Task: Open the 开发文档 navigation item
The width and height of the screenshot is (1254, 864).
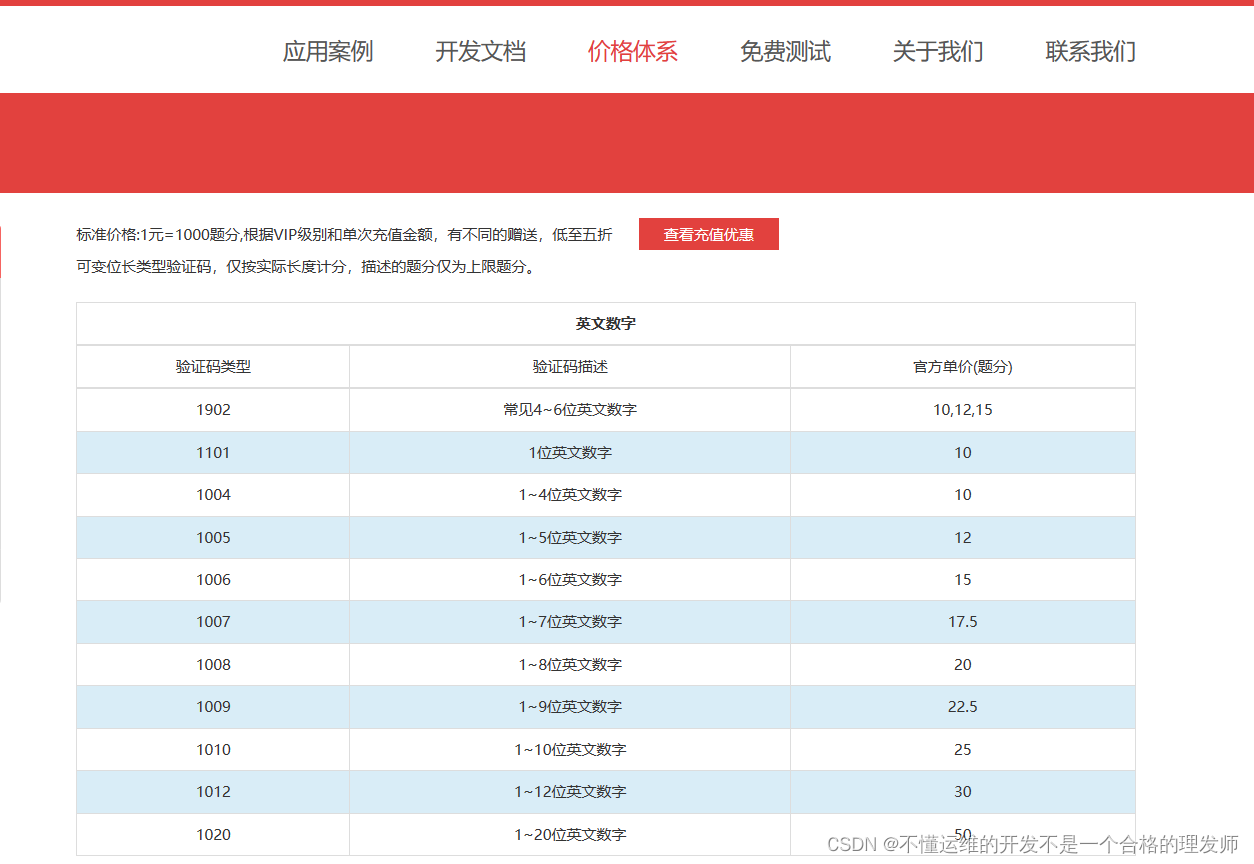Action: pyautogui.click(x=480, y=51)
